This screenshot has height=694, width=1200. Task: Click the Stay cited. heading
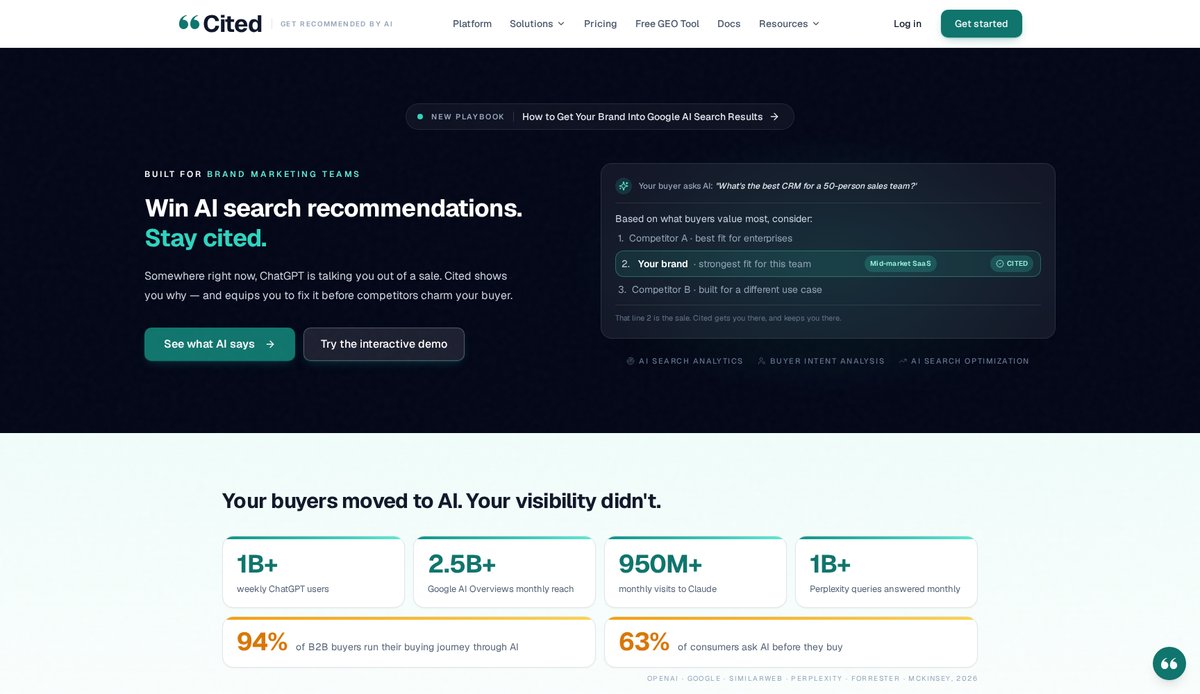pyautogui.click(x=206, y=238)
